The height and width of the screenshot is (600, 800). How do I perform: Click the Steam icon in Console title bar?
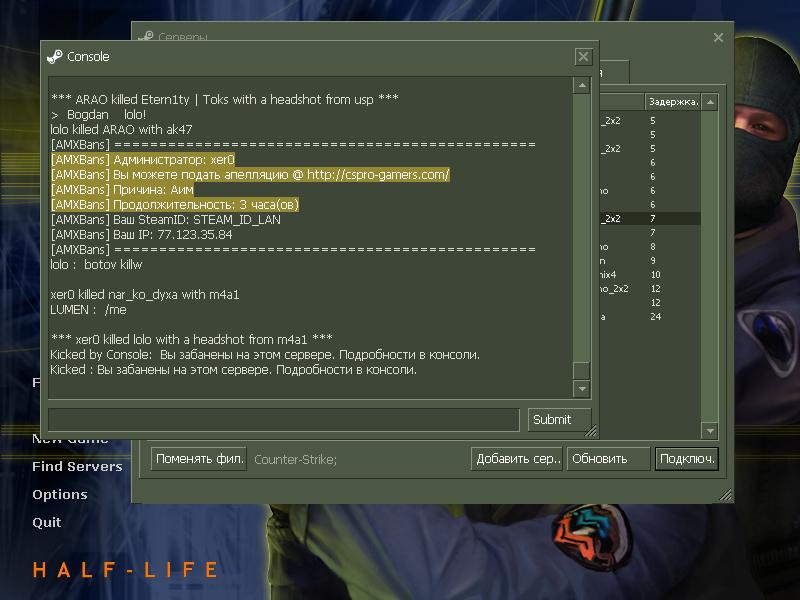coord(55,57)
